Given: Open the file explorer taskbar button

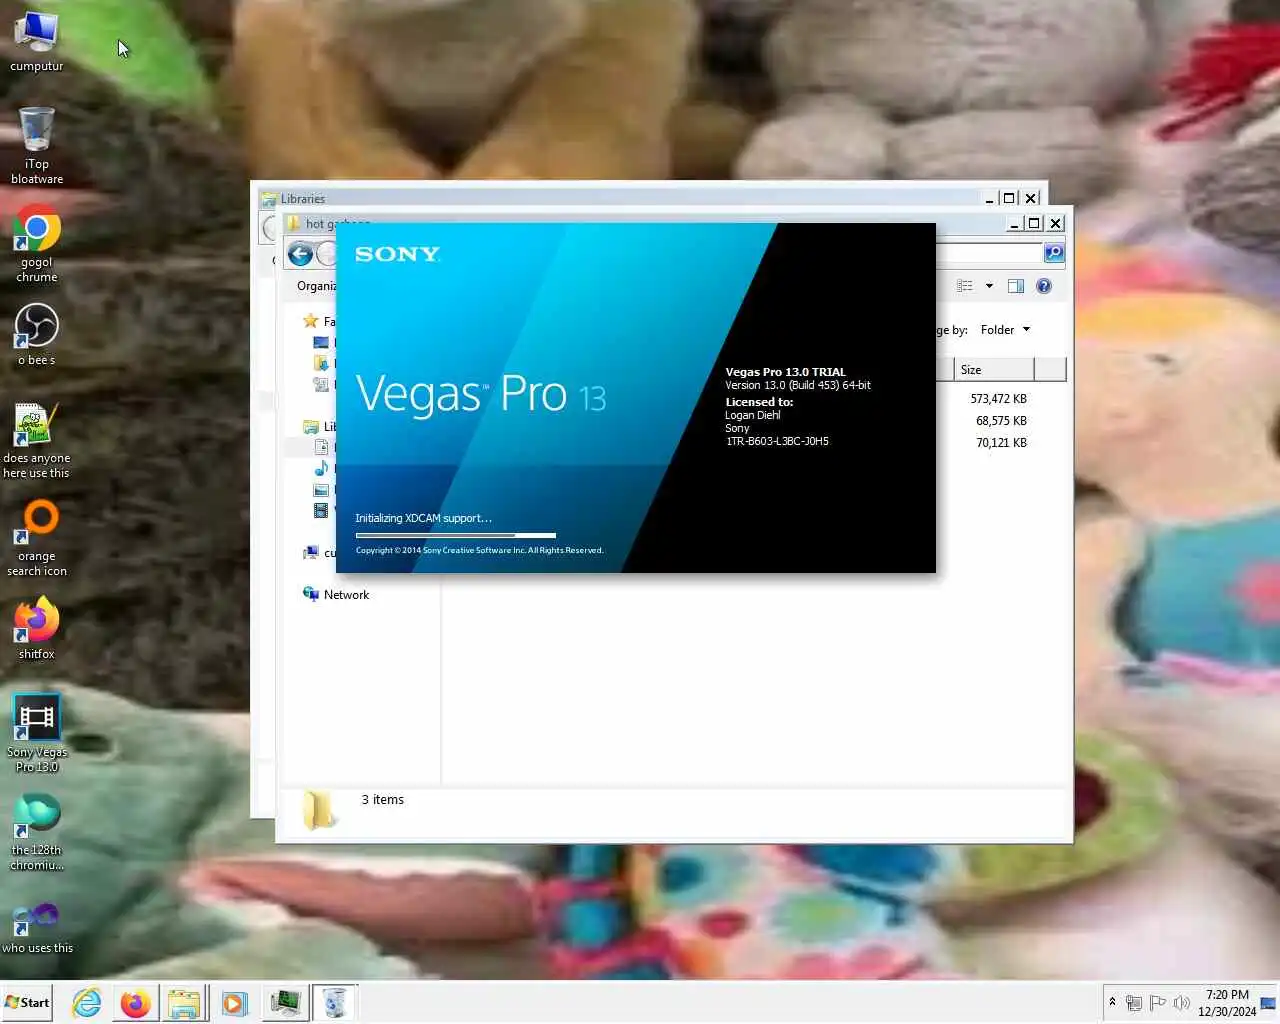Looking at the screenshot, I should 184,1003.
